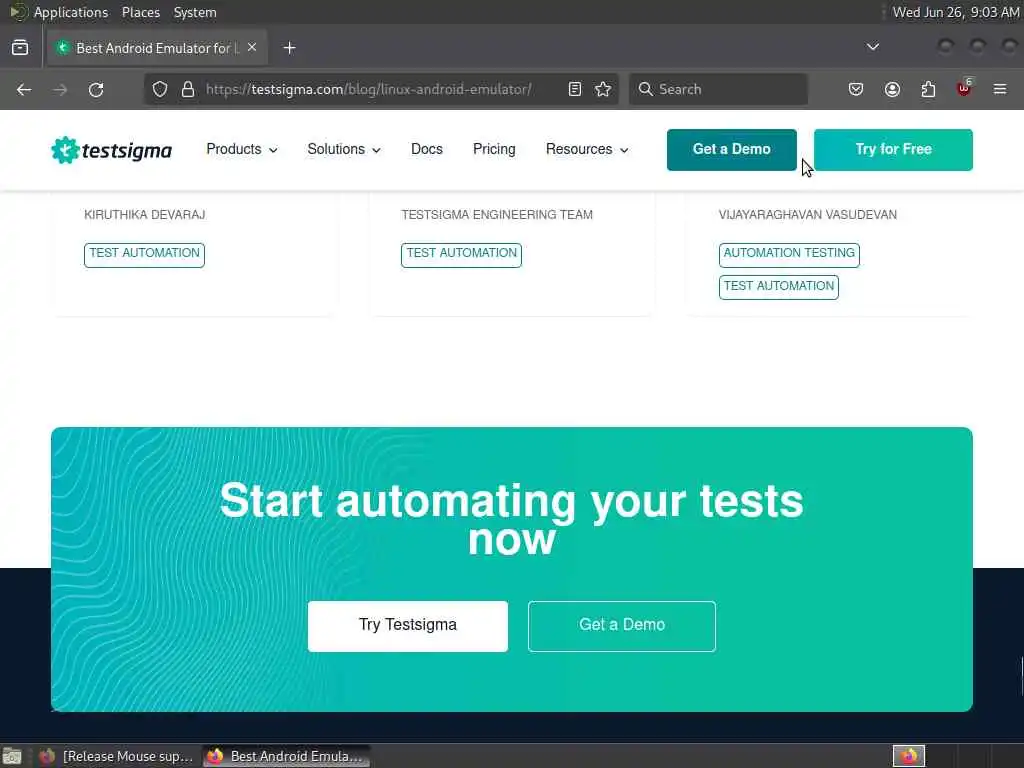Open the Firefox hamburger menu
The image size is (1024, 768).
pos(1000,89)
